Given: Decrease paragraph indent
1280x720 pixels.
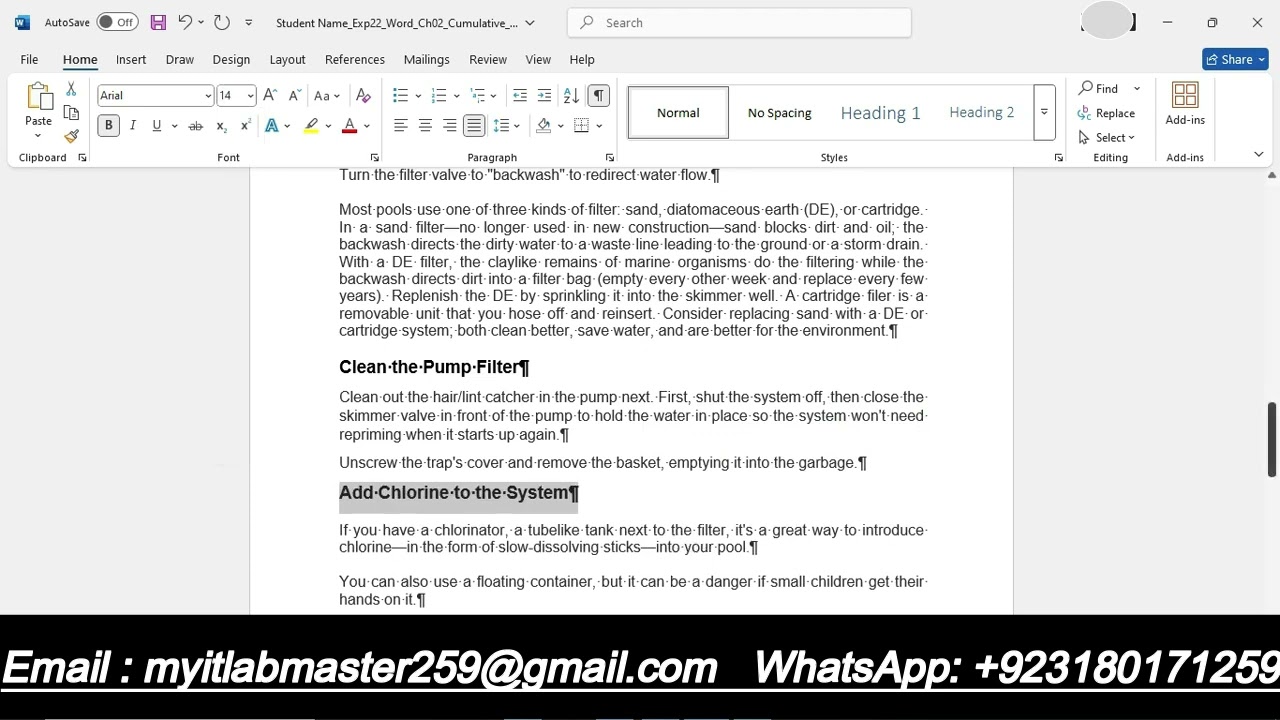Looking at the screenshot, I should [x=520, y=96].
